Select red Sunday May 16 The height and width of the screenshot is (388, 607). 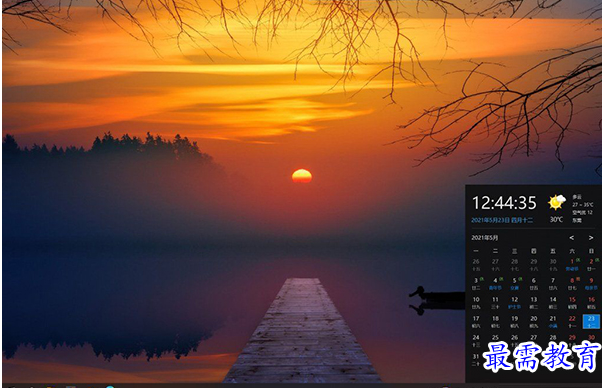tap(591, 302)
